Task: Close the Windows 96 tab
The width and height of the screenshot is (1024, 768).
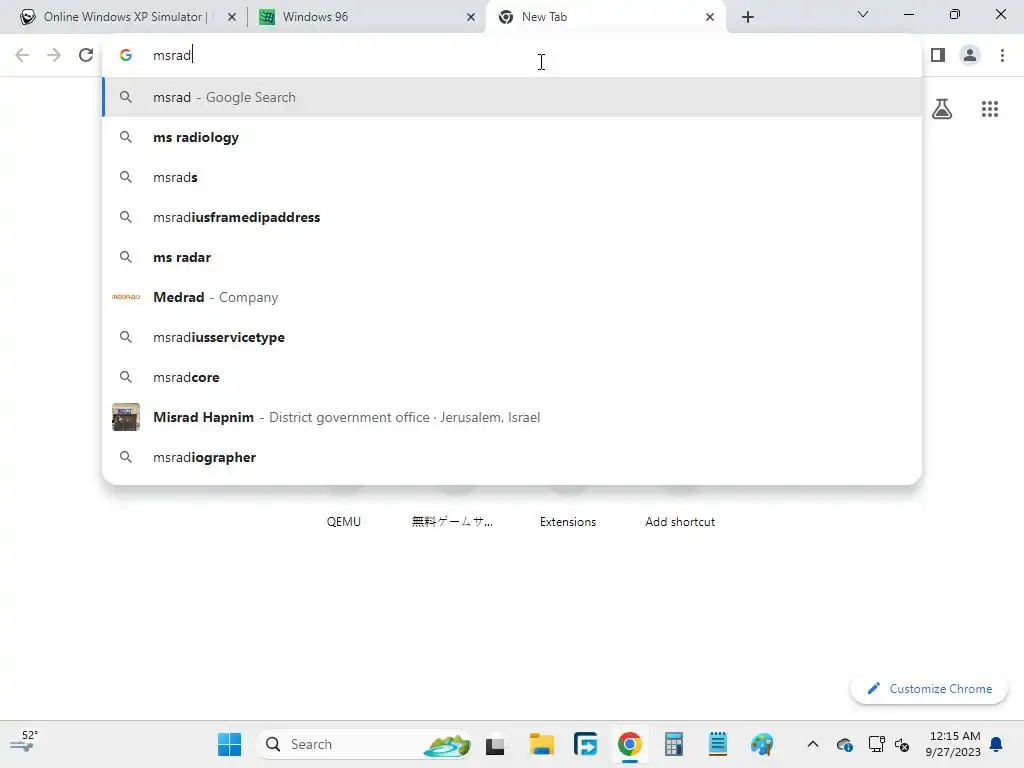Action: tap(471, 17)
